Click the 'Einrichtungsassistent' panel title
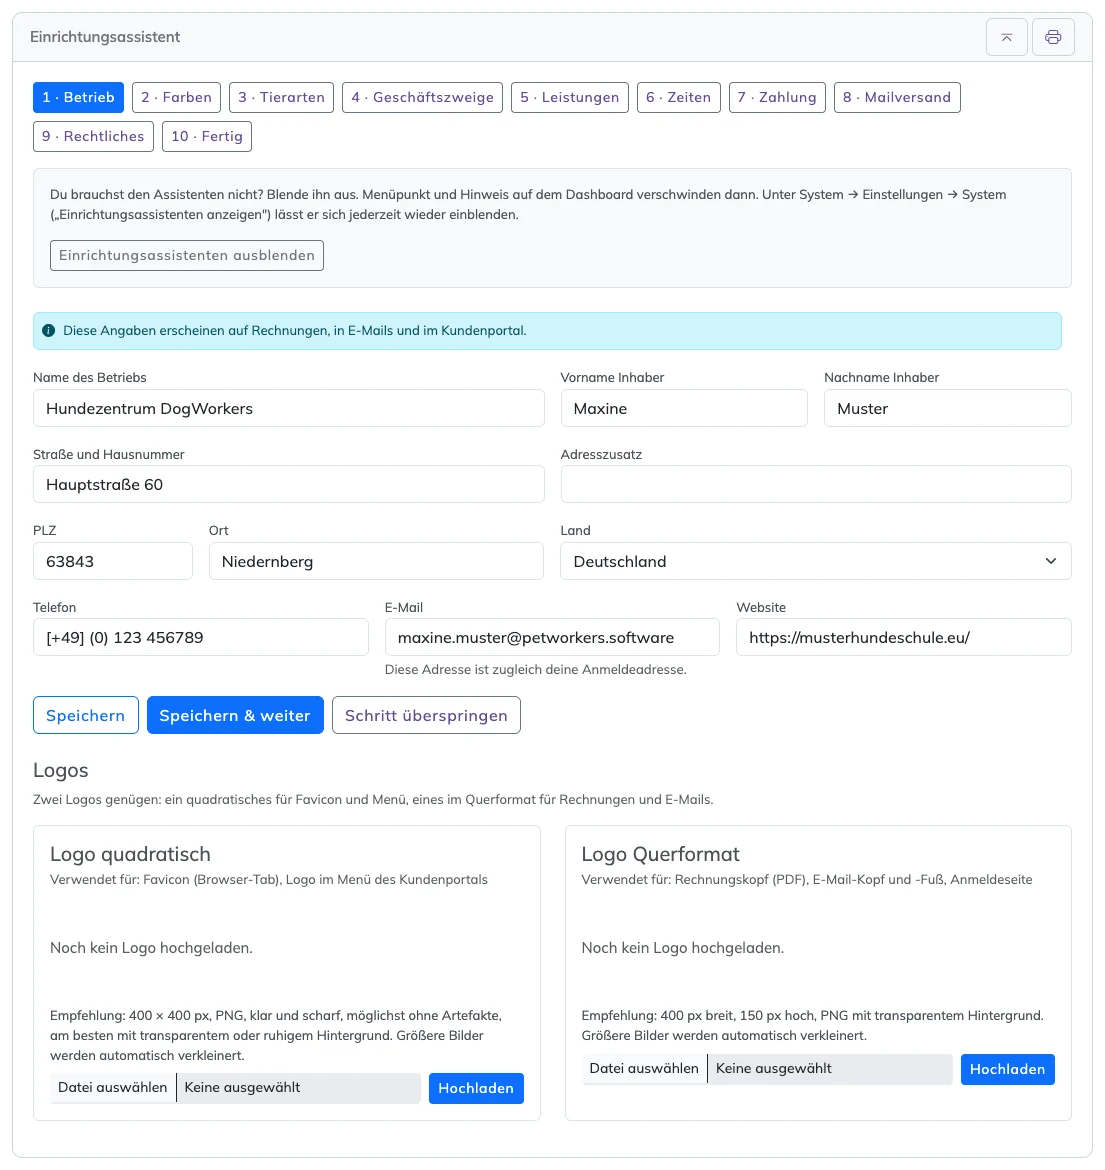Image resolution: width=1105 pixels, height=1170 pixels. [x=105, y=37]
